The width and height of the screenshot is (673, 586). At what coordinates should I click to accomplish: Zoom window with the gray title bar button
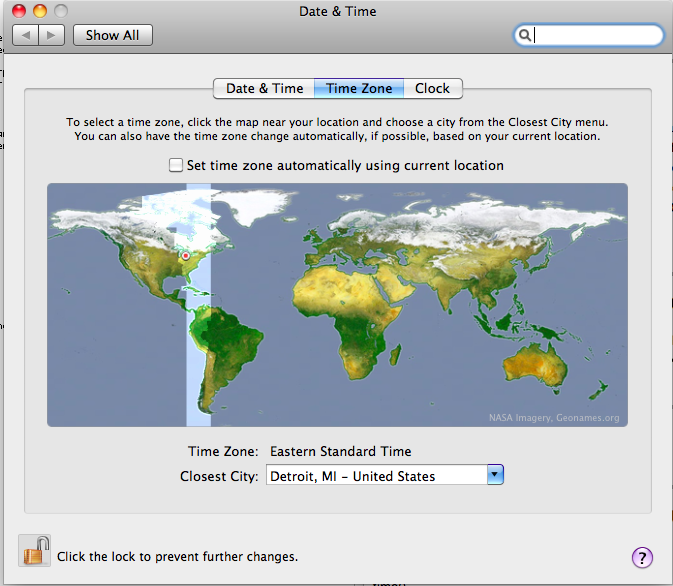[61, 11]
